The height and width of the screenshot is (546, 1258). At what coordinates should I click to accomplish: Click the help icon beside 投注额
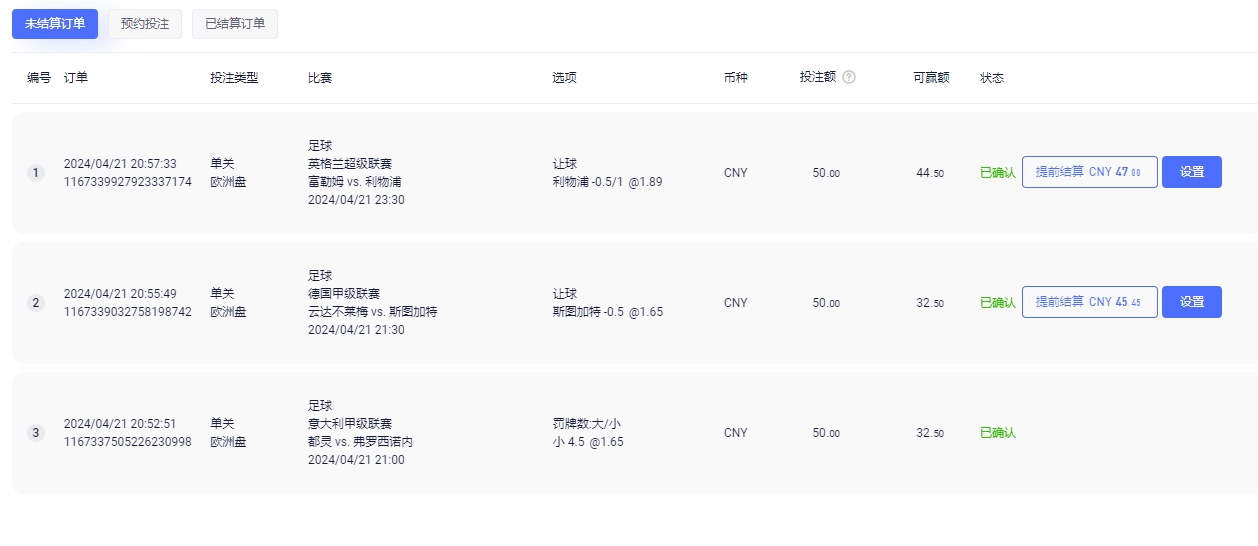pos(849,77)
